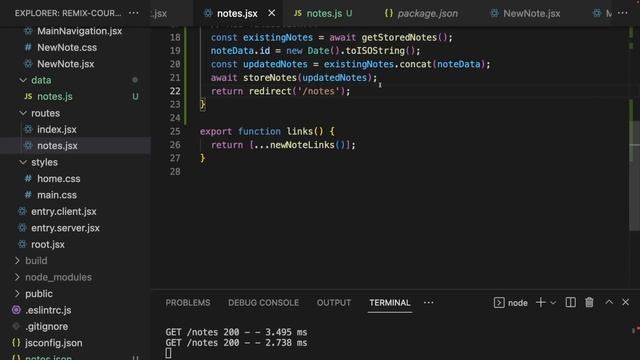Viewport: 640px width, 360px height.
Task: Switch to the notes.js editor tab
Action: (x=324, y=13)
